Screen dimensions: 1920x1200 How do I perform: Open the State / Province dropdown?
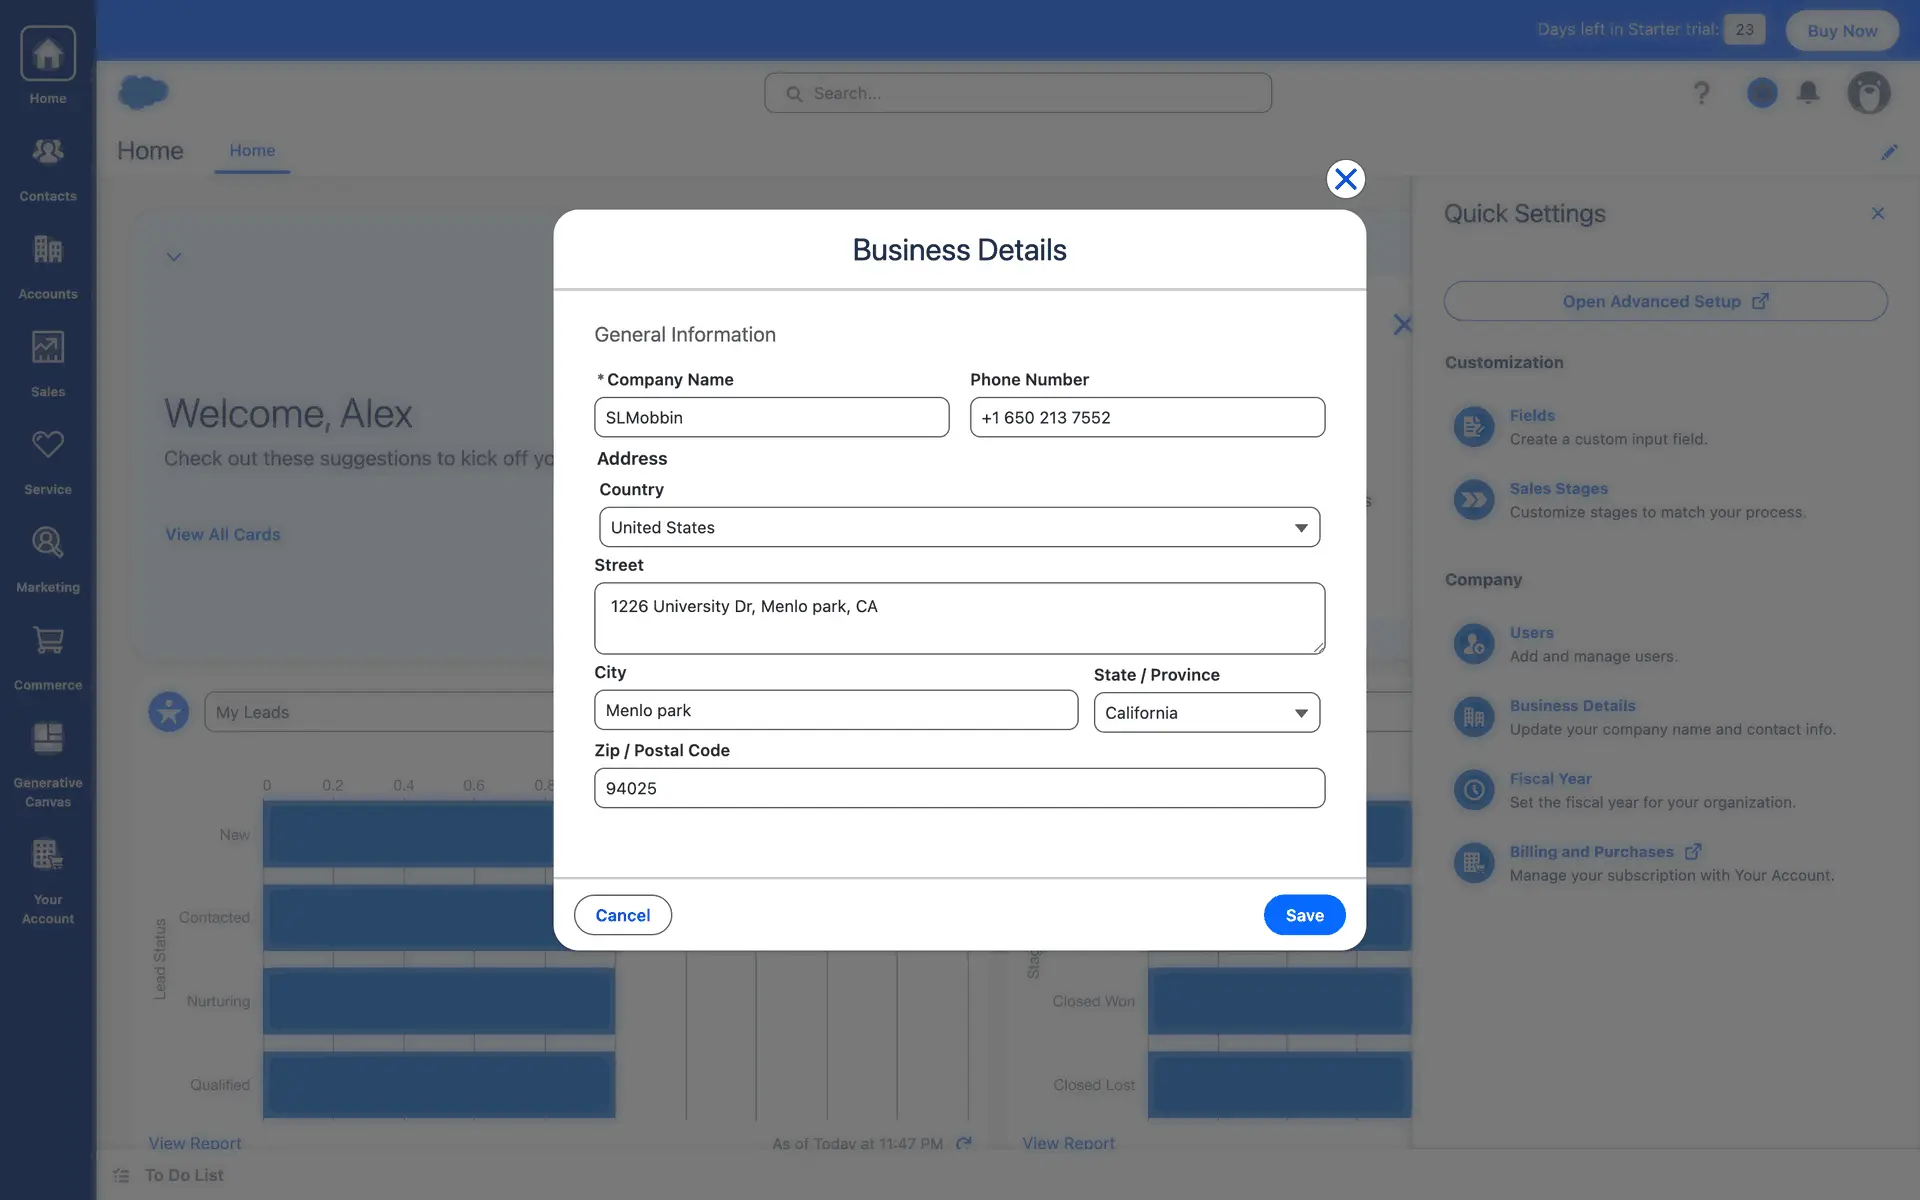(x=1206, y=713)
